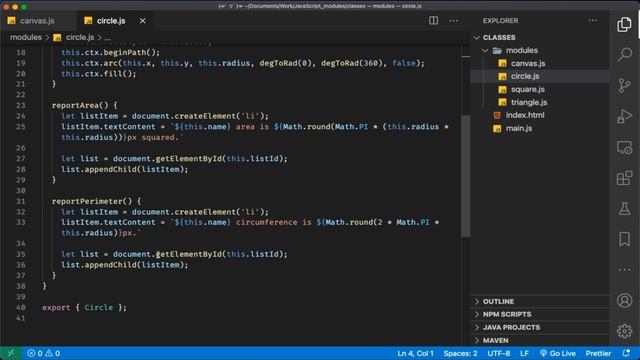Open the Remote Explorer view

click(624, 147)
